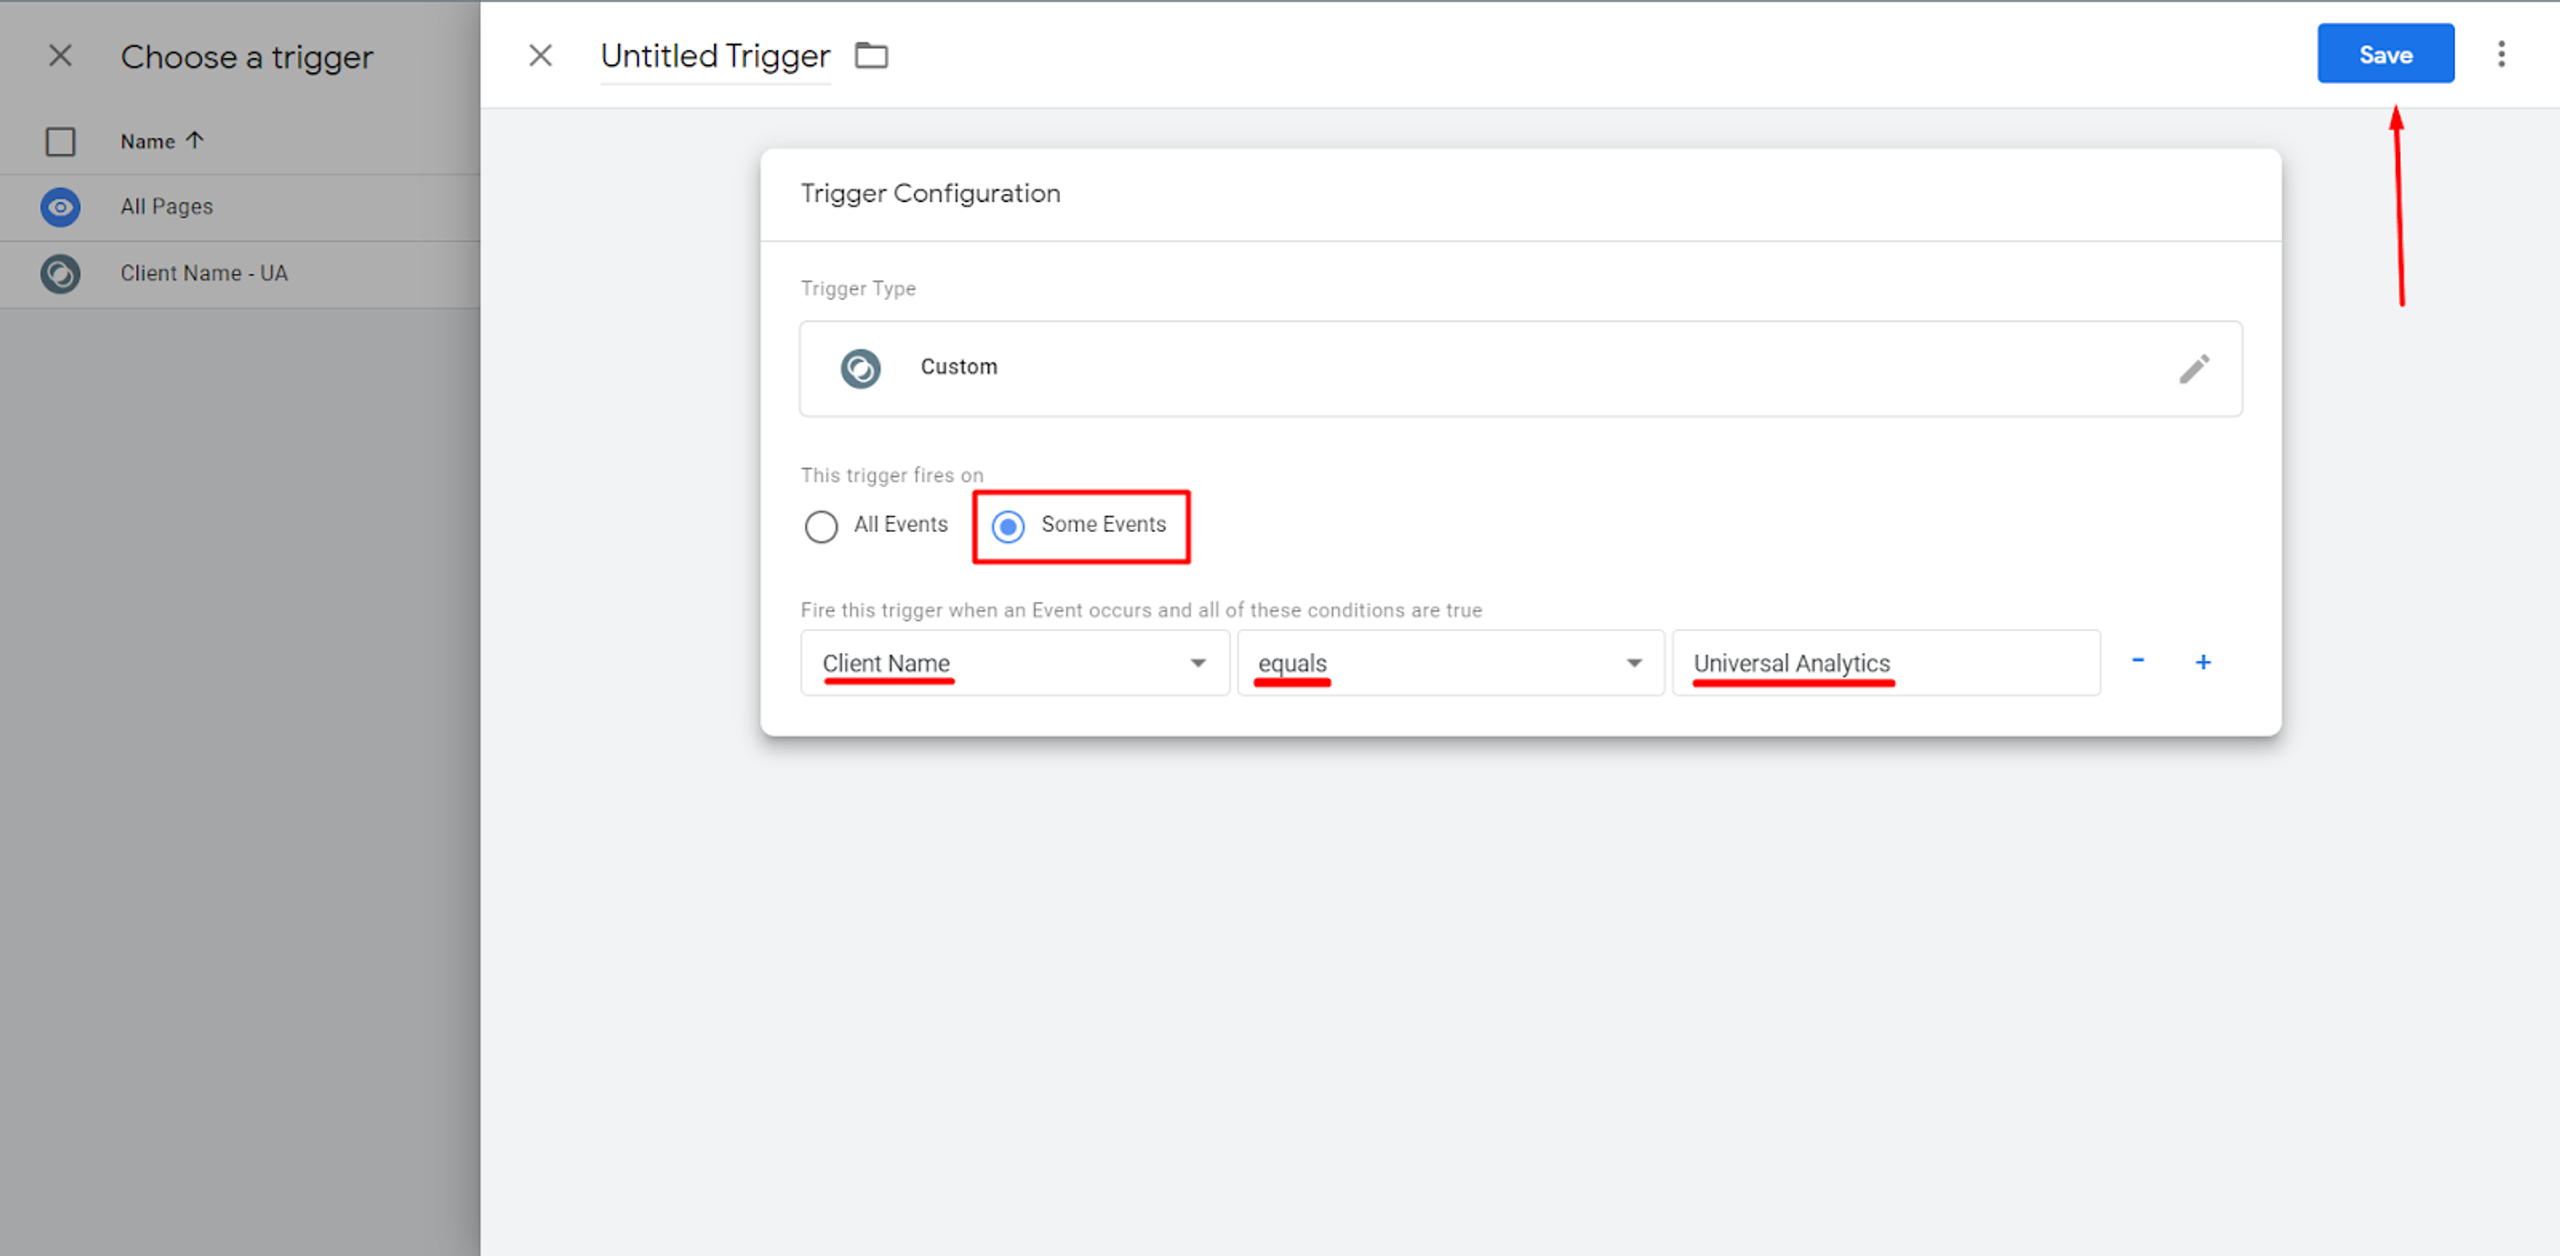Open the equals operator dropdown
2560x1256 pixels.
click(x=1449, y=663)
